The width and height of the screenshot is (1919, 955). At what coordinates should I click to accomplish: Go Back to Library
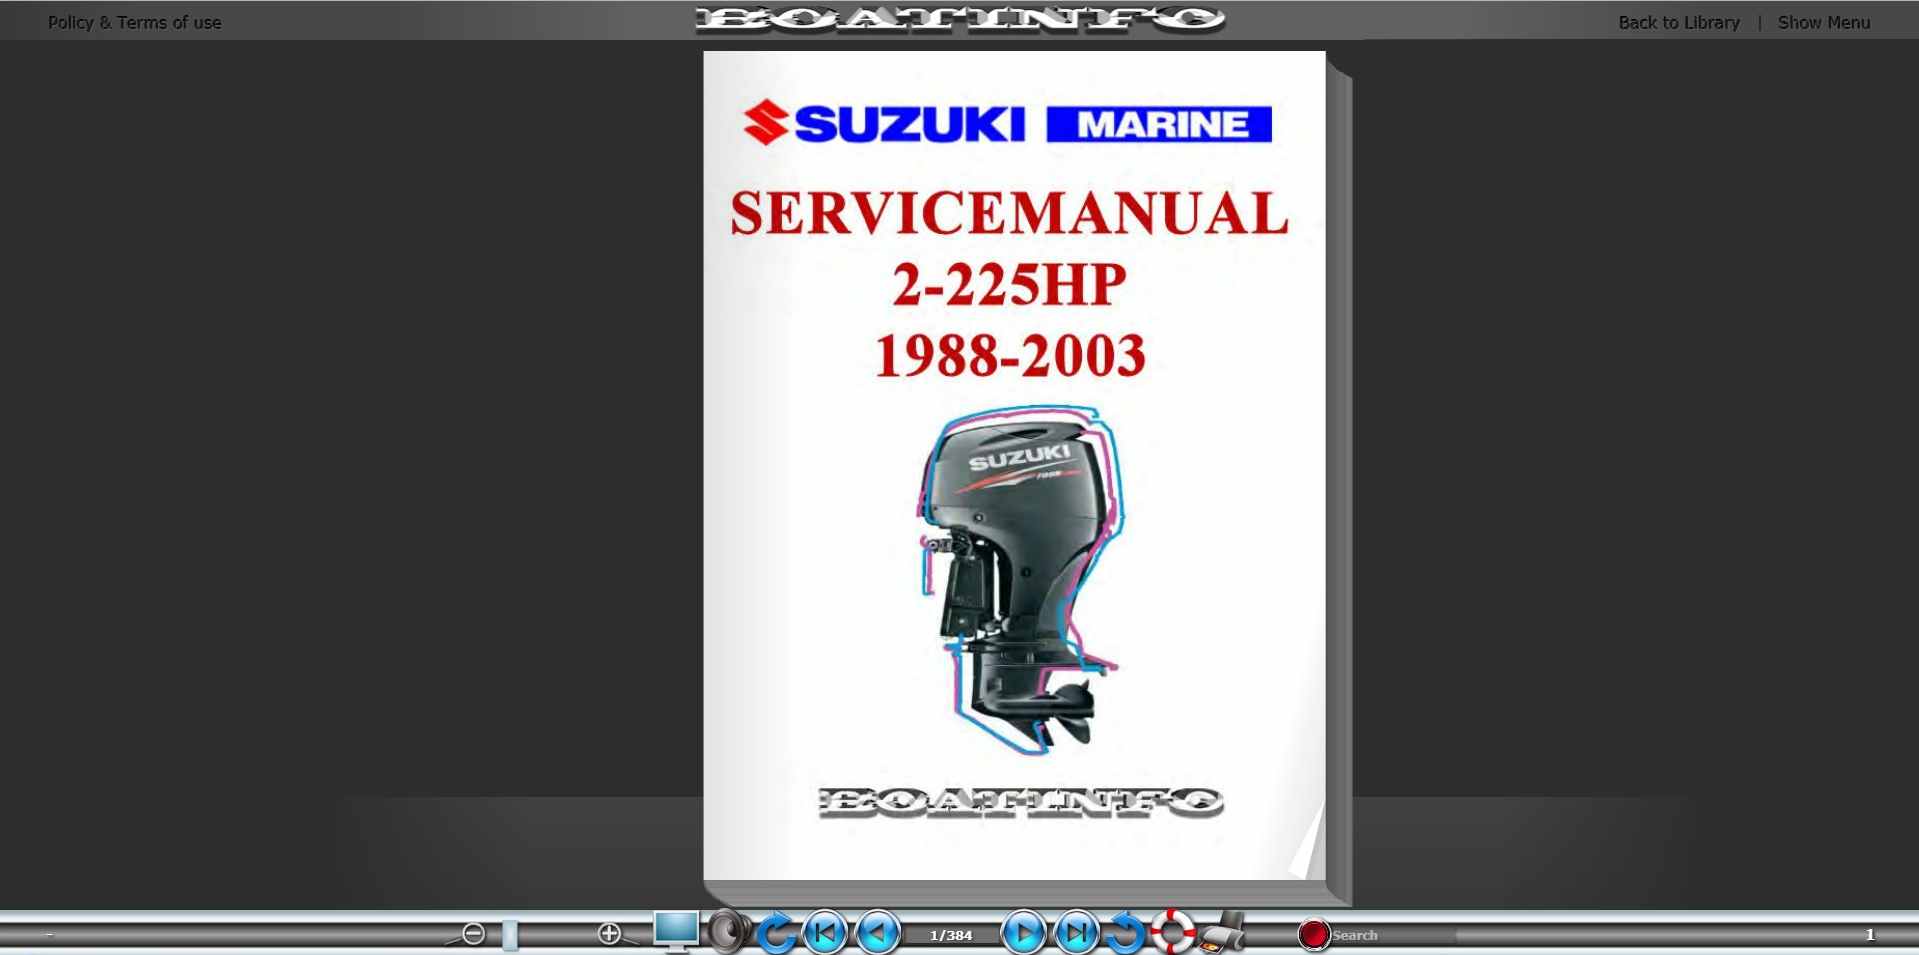pos(1678,22)
